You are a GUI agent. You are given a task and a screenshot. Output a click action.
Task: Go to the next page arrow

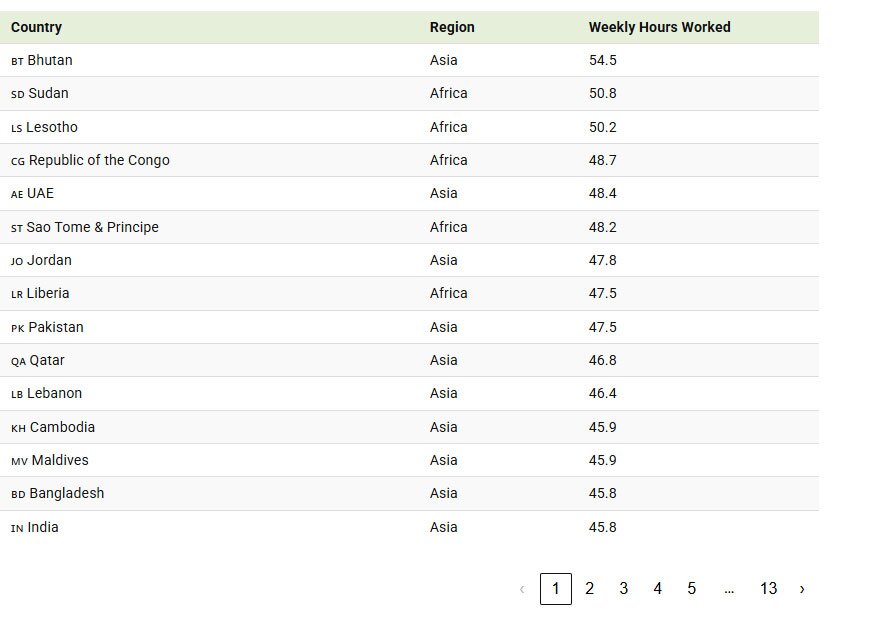[801, 589]
